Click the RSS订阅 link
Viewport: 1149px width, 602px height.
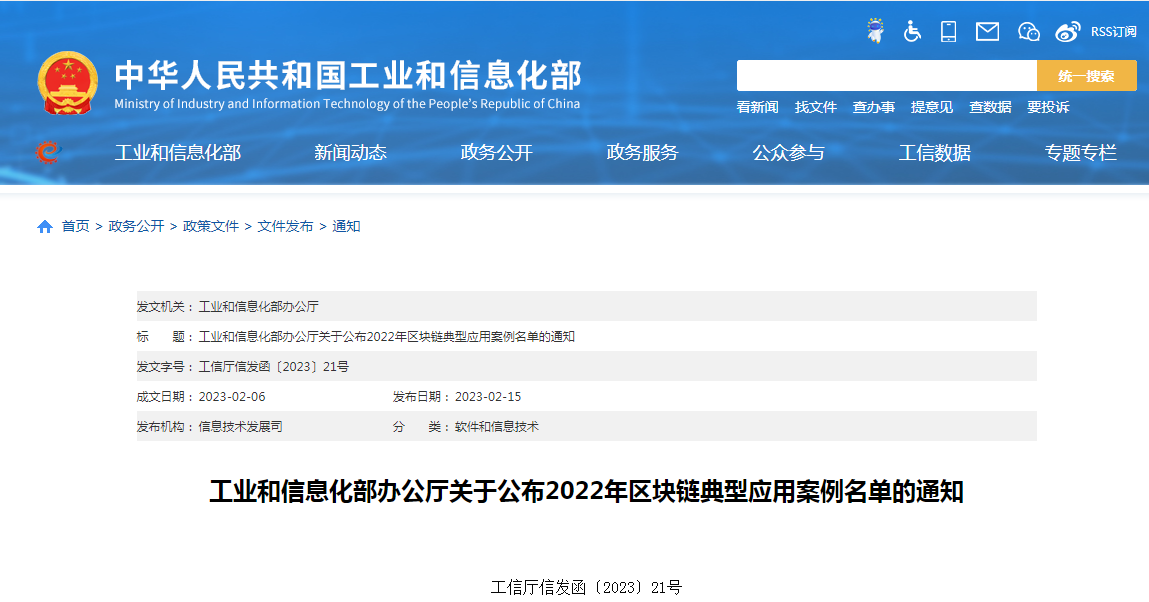click(x=1113, y=31)
